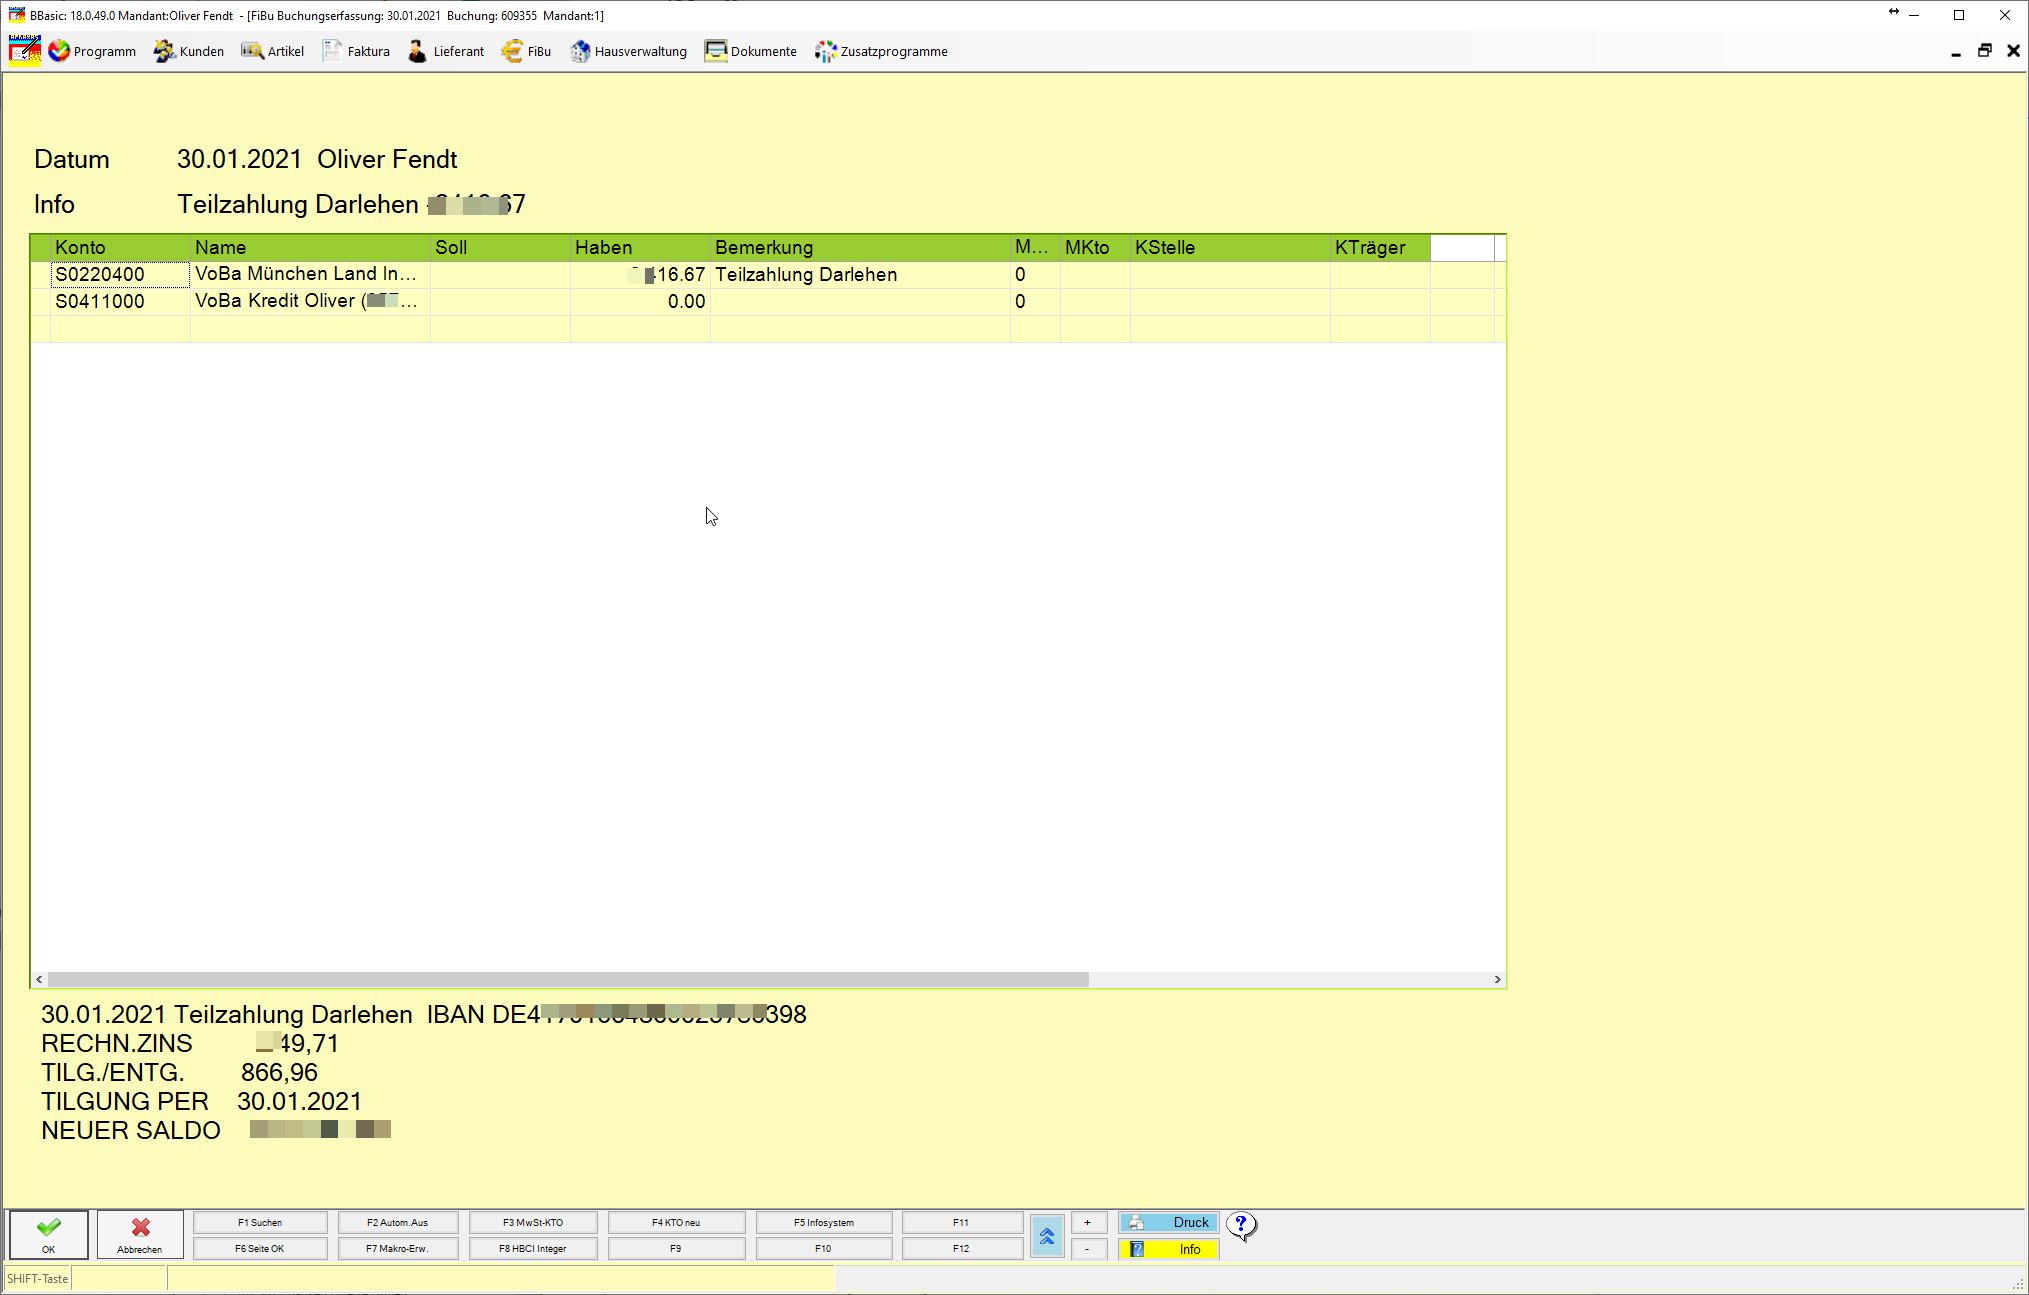
Task: Click the Bemerkung column header
Action: coord(860,247)
